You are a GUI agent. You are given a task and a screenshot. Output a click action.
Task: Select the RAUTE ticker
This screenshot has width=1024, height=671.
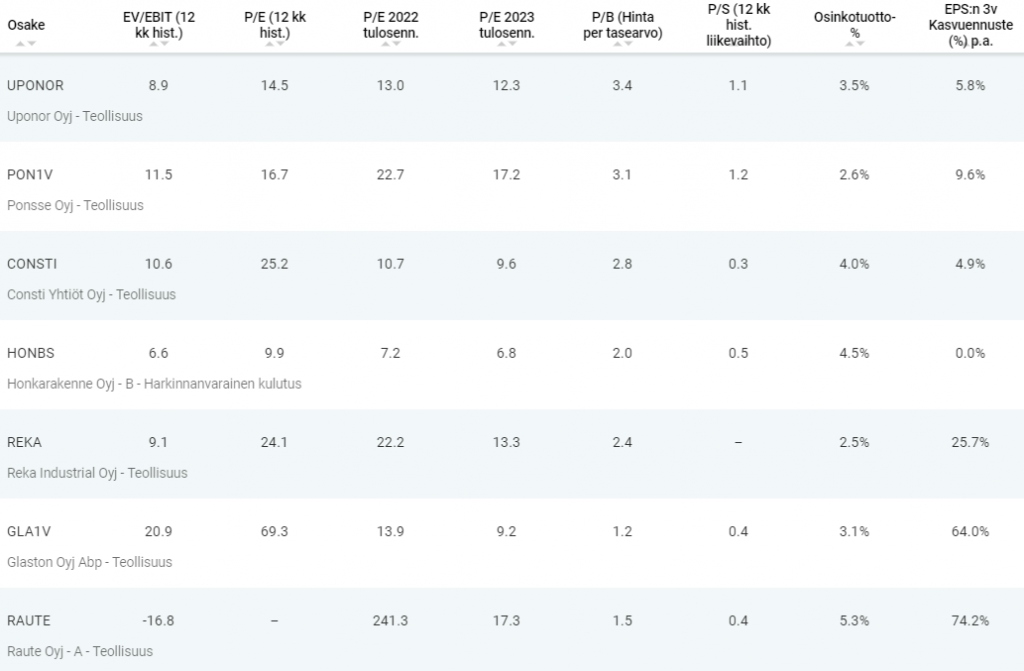pos(29,621)
